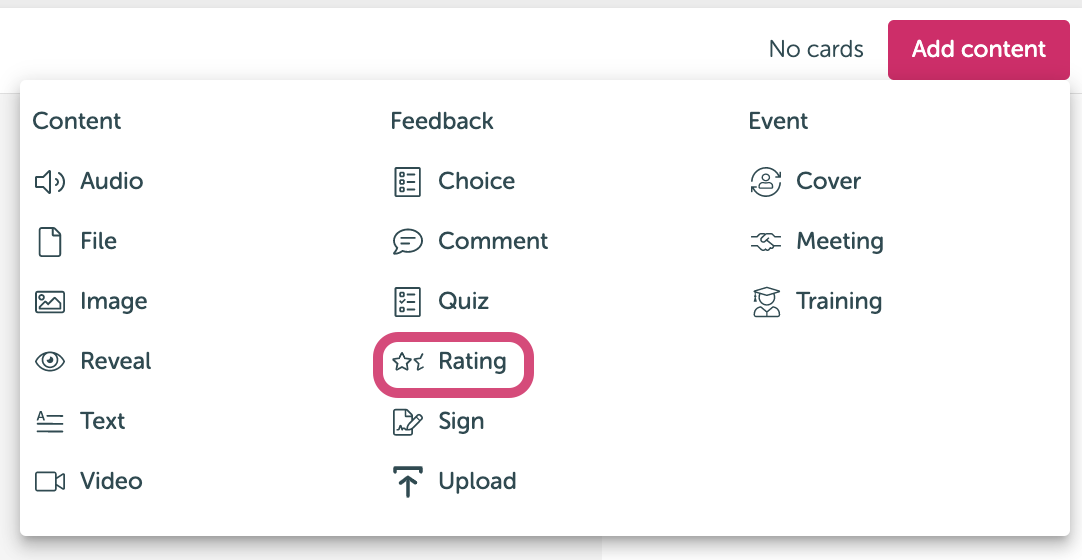Click the Reveal eye icon
This screenshot has height=560, width=1082.
(x=50, y=361)
